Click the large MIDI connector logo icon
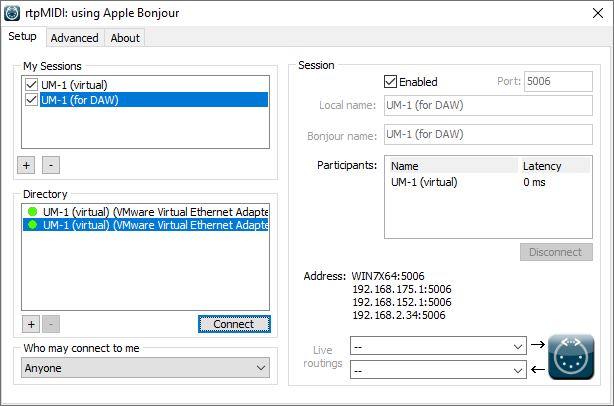The height and width of the screenshot is (406, 614). (x=571, y=357)
